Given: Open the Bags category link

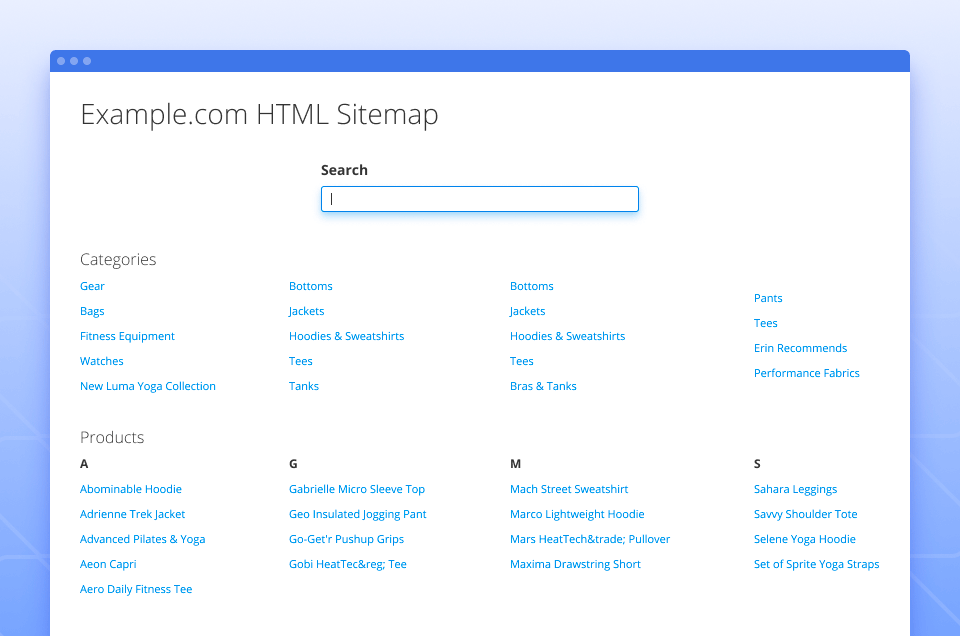Looking at the screenshot, I should (92, 311).
